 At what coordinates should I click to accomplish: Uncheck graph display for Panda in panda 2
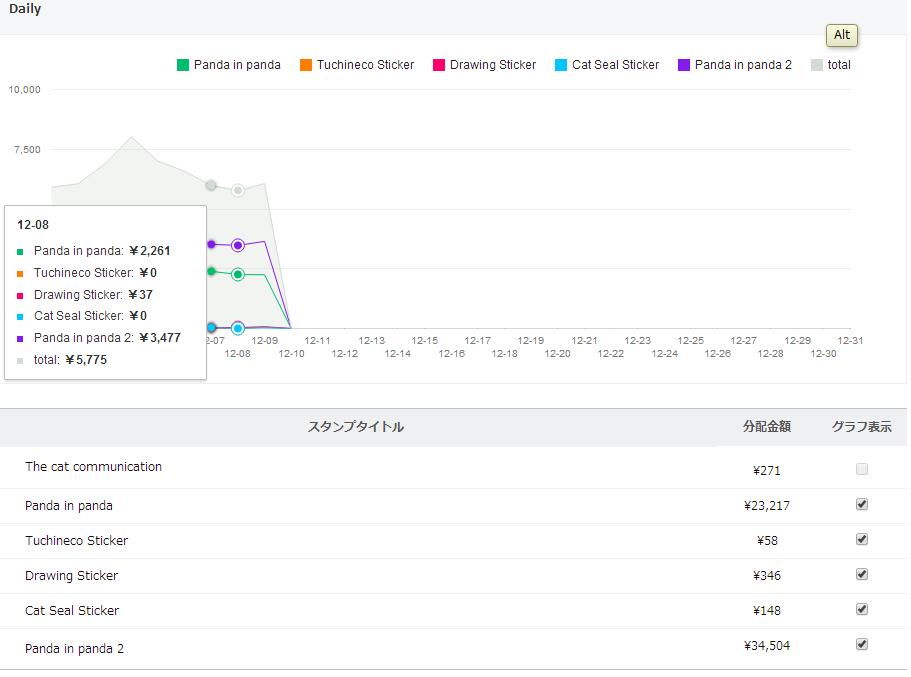tap(862, 645)
